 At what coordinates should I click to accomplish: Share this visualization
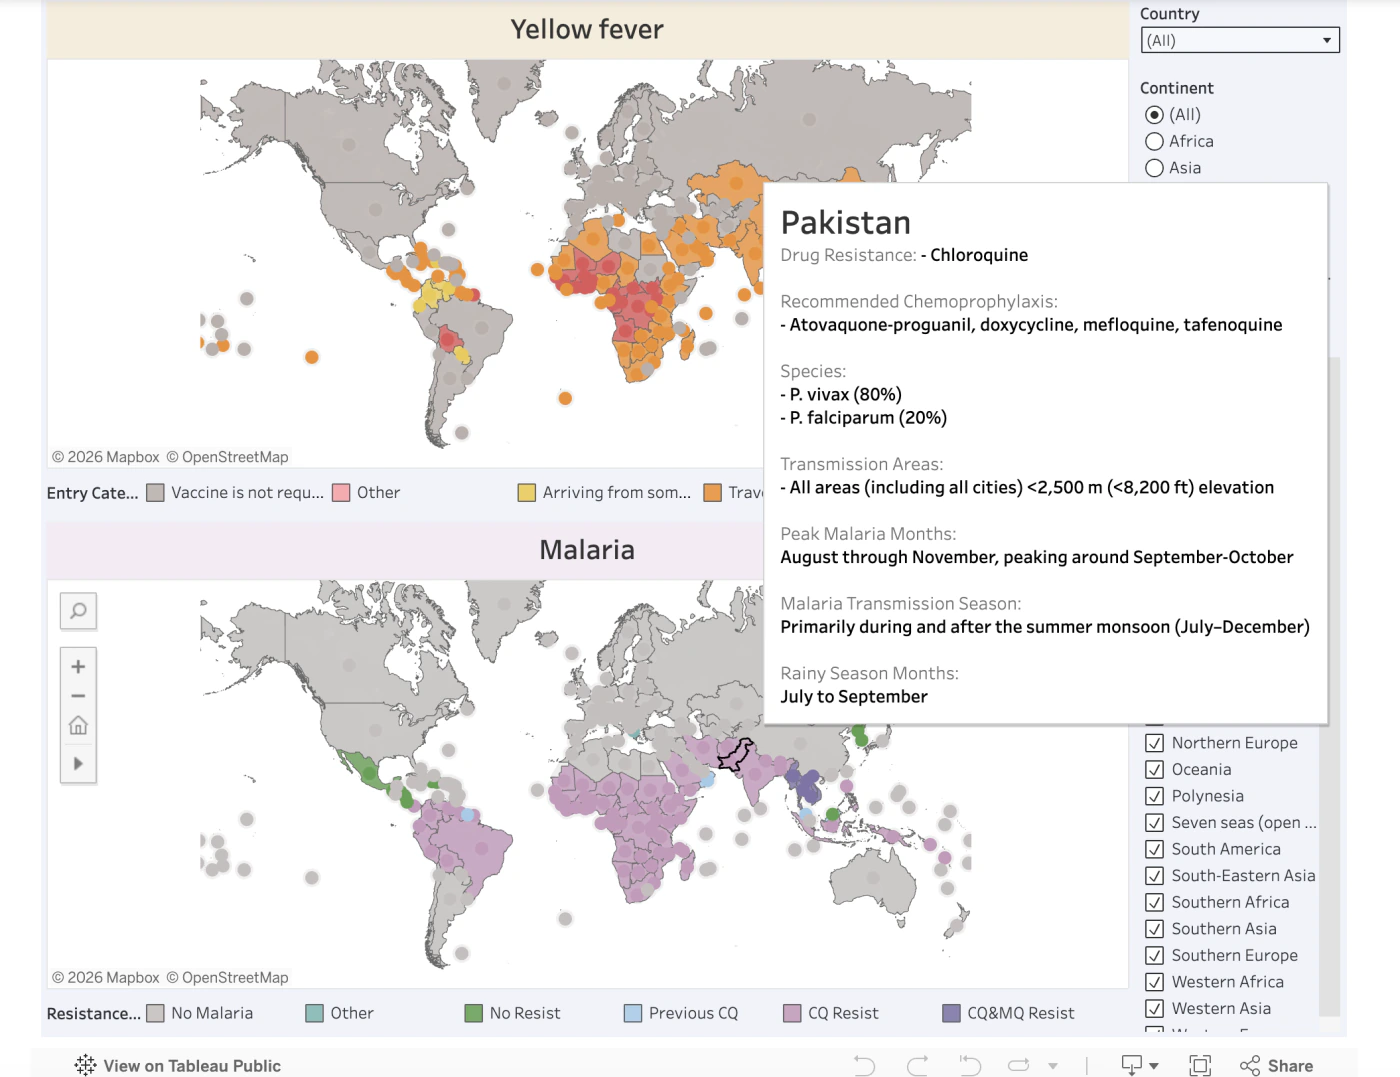point(1277,1066)
